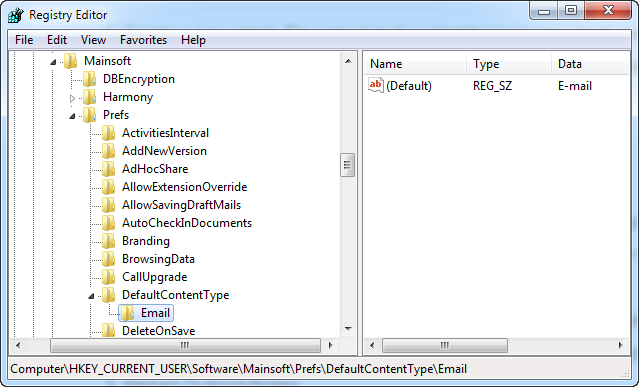
Task: Click the DBEncryption folder icon
Action: click(89, 79)
